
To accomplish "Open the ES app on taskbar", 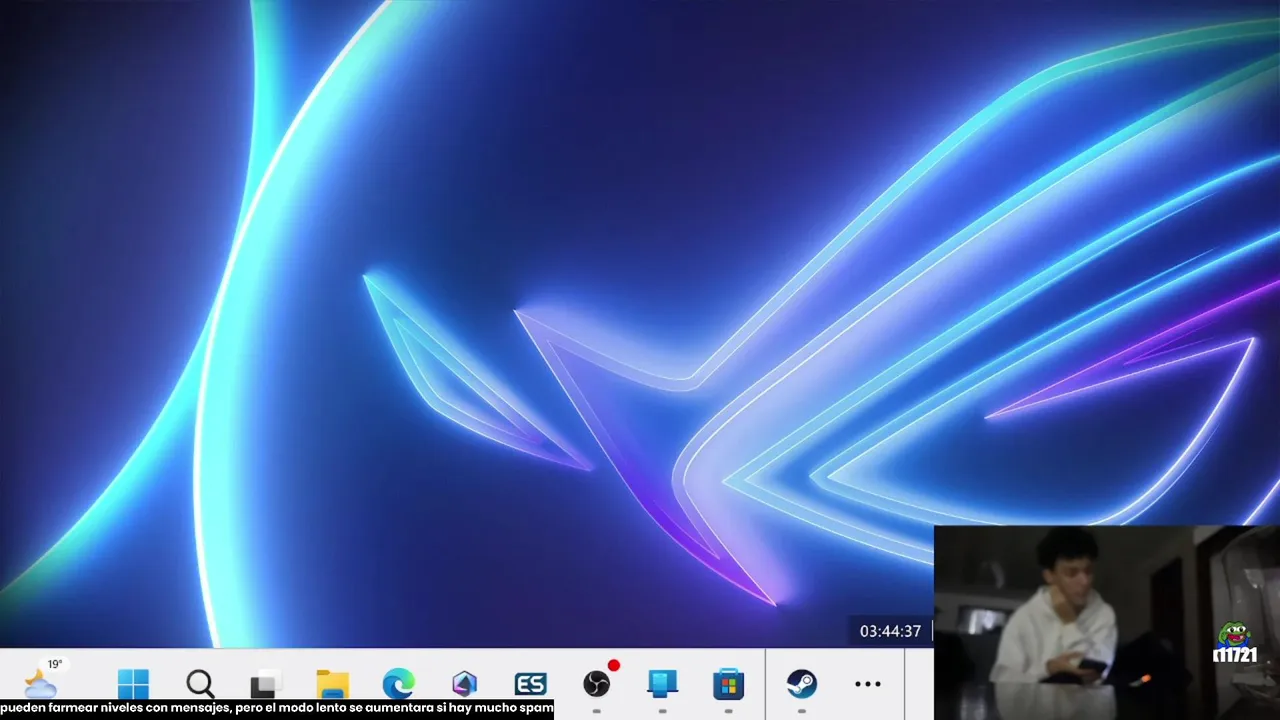I will pyautogui.click(x=530, y=684).
